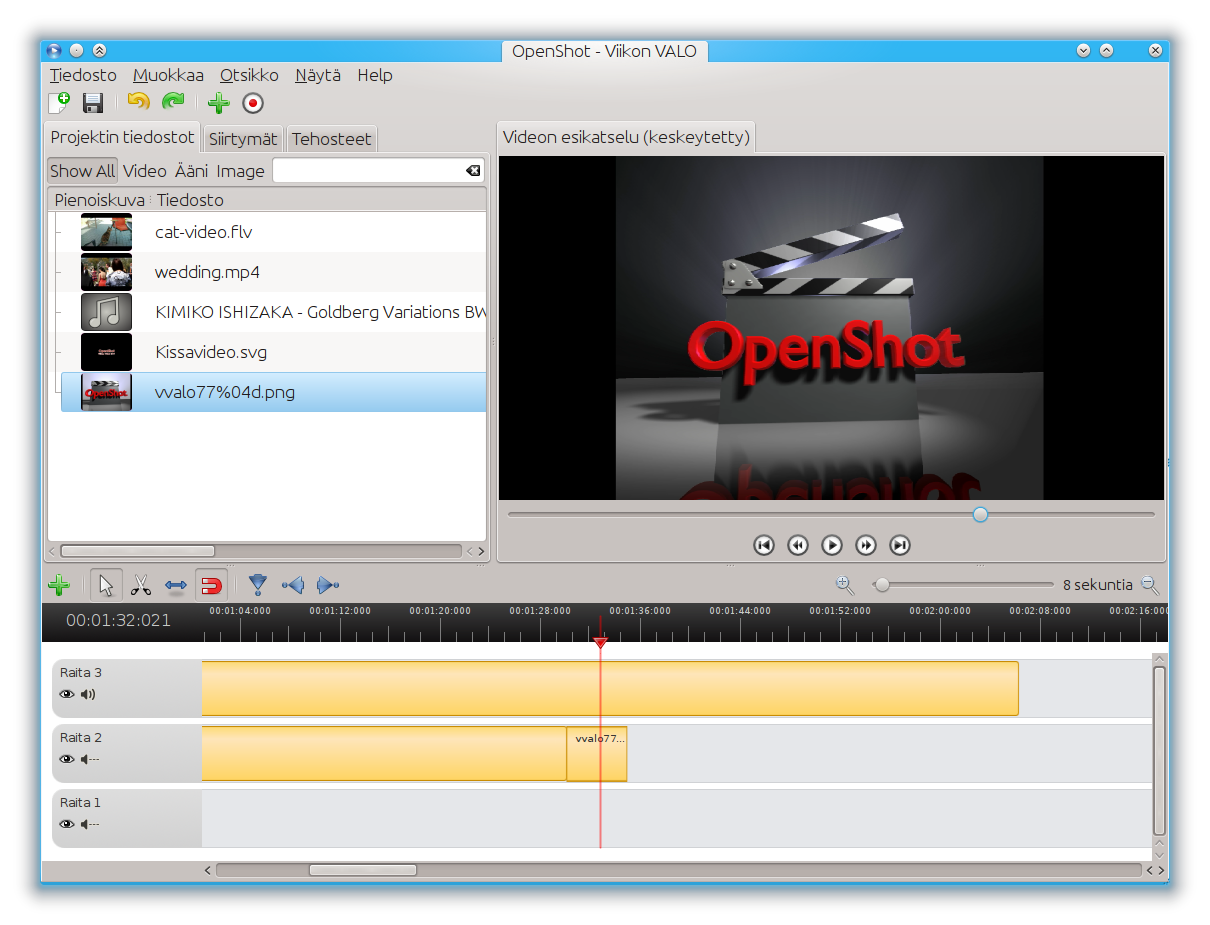1210x925 pixels.
Task: Open the Näytä menu
Action: [x=318, y=75]
